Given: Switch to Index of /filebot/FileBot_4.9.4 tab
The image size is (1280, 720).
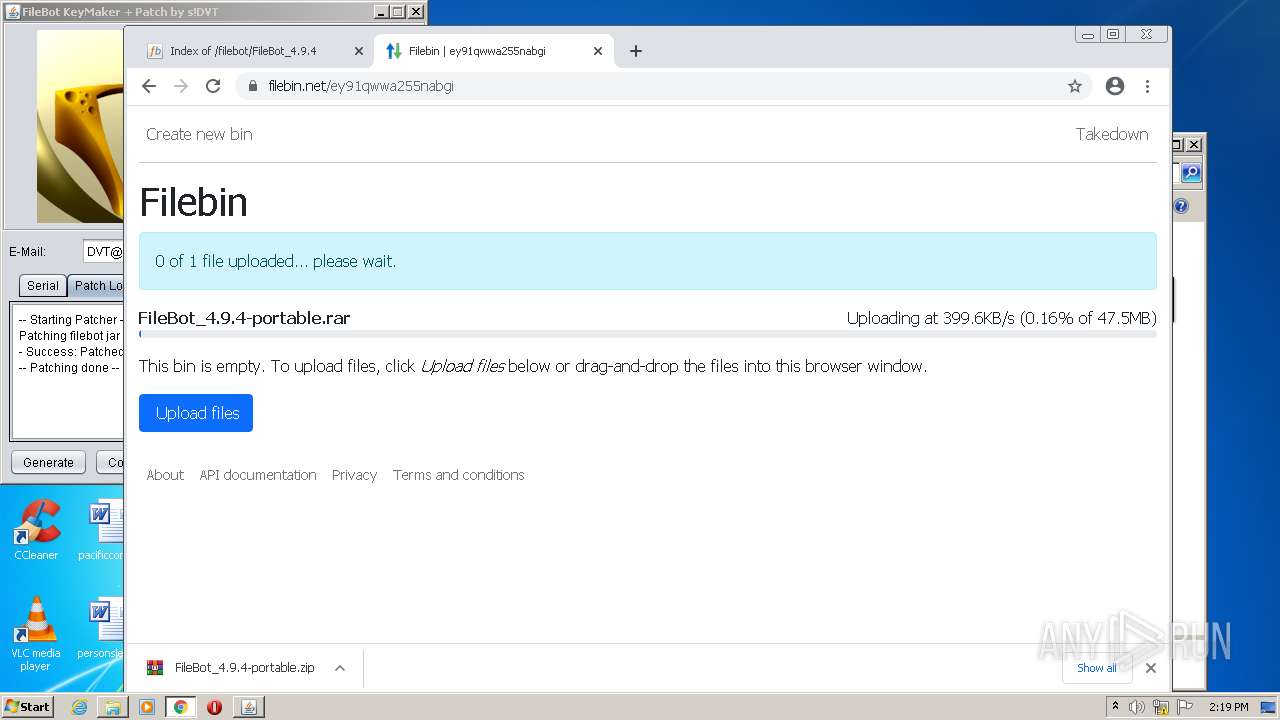Looking at the screenshot, I should point(243,51).
